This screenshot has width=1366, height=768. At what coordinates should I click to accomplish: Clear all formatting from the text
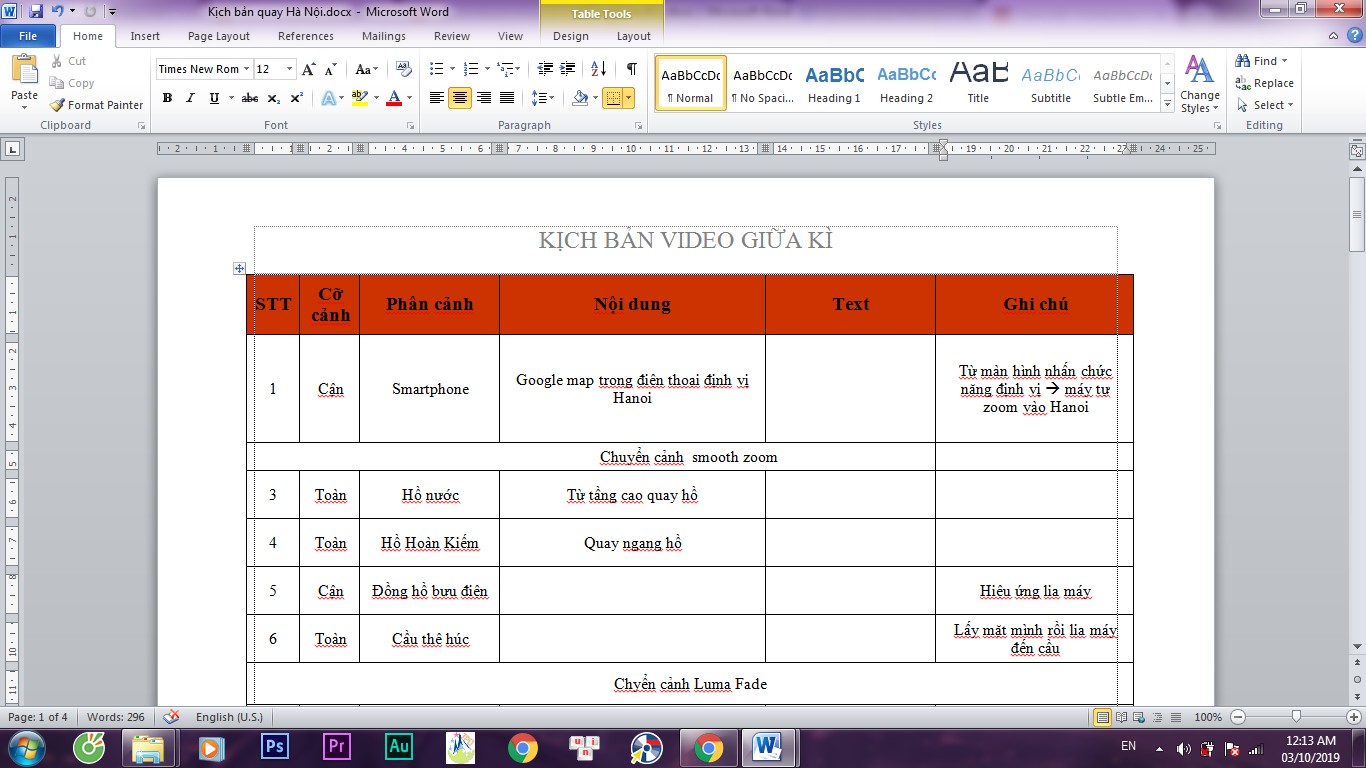404,69
